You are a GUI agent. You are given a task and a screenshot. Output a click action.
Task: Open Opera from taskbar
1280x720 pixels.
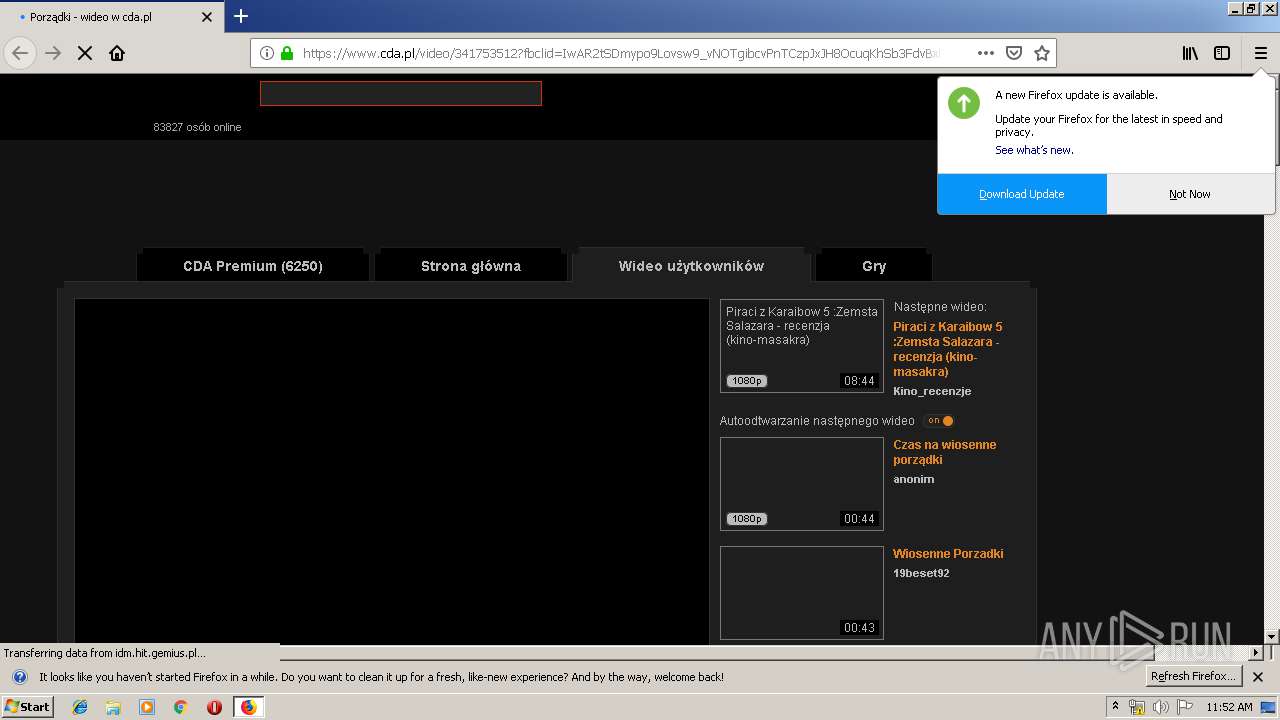214,707
